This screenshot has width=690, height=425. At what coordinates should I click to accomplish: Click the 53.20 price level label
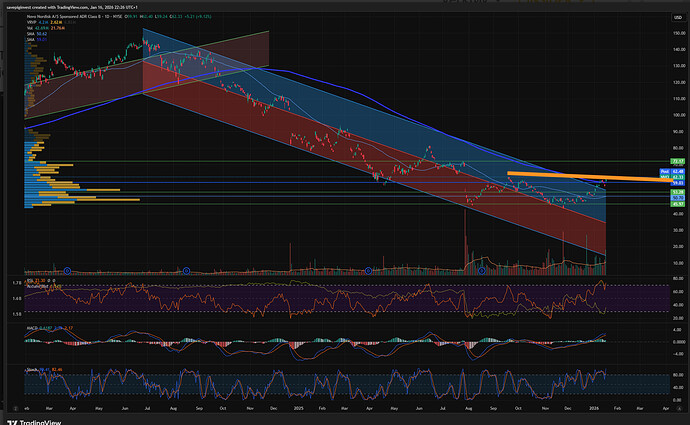tap(677, 191)
